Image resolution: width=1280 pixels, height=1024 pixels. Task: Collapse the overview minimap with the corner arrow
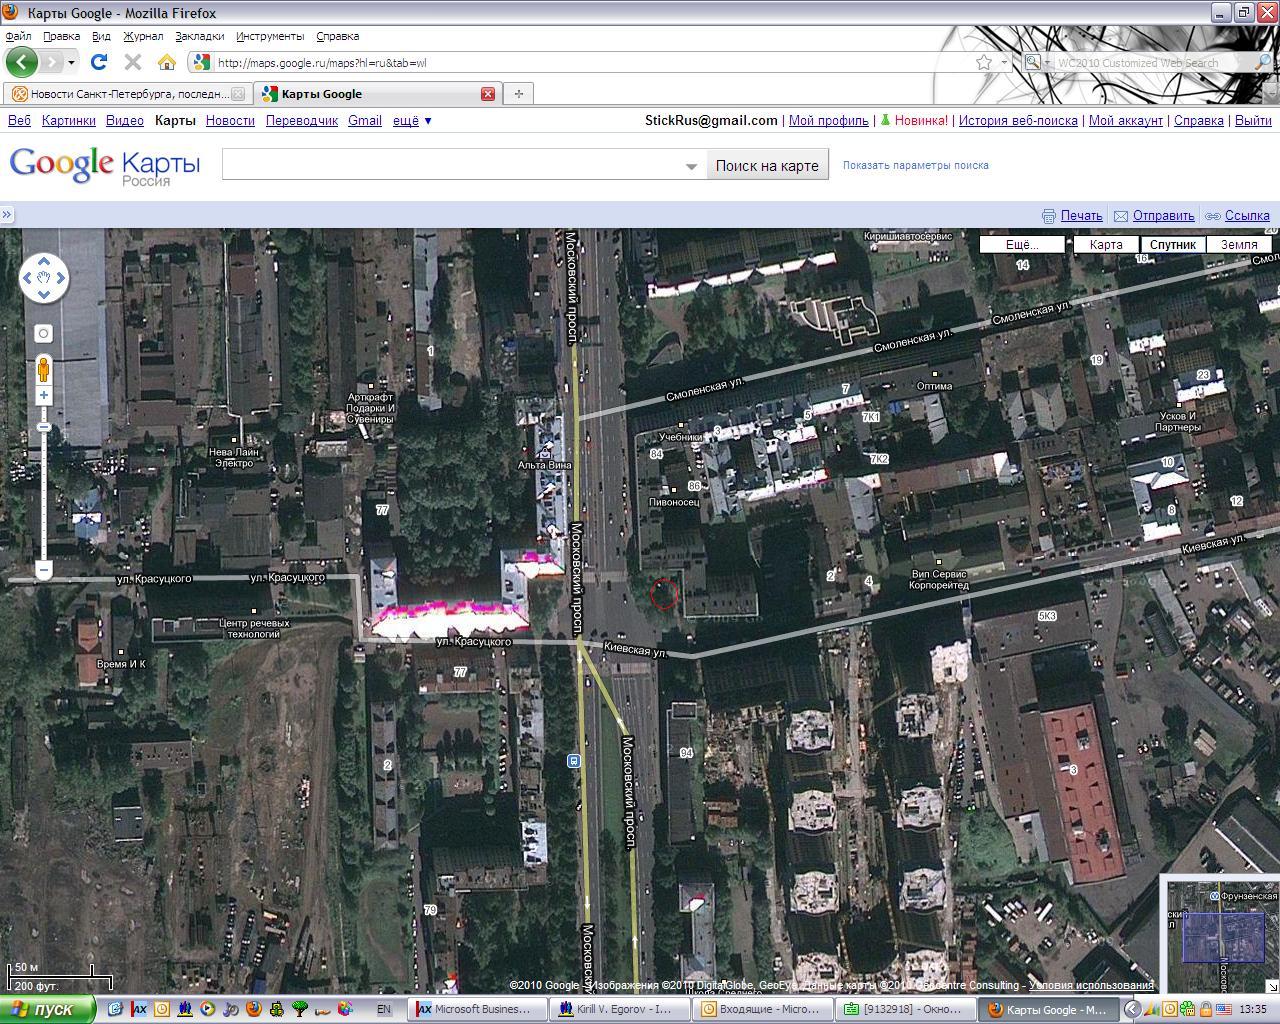[1272, 986]
